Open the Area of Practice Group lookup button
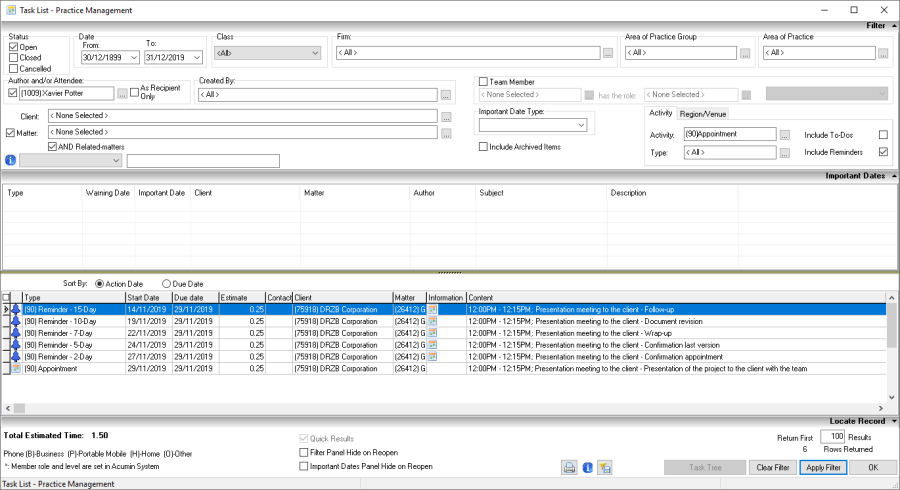This screenshot has height=490, width=900. coord(745,53)
